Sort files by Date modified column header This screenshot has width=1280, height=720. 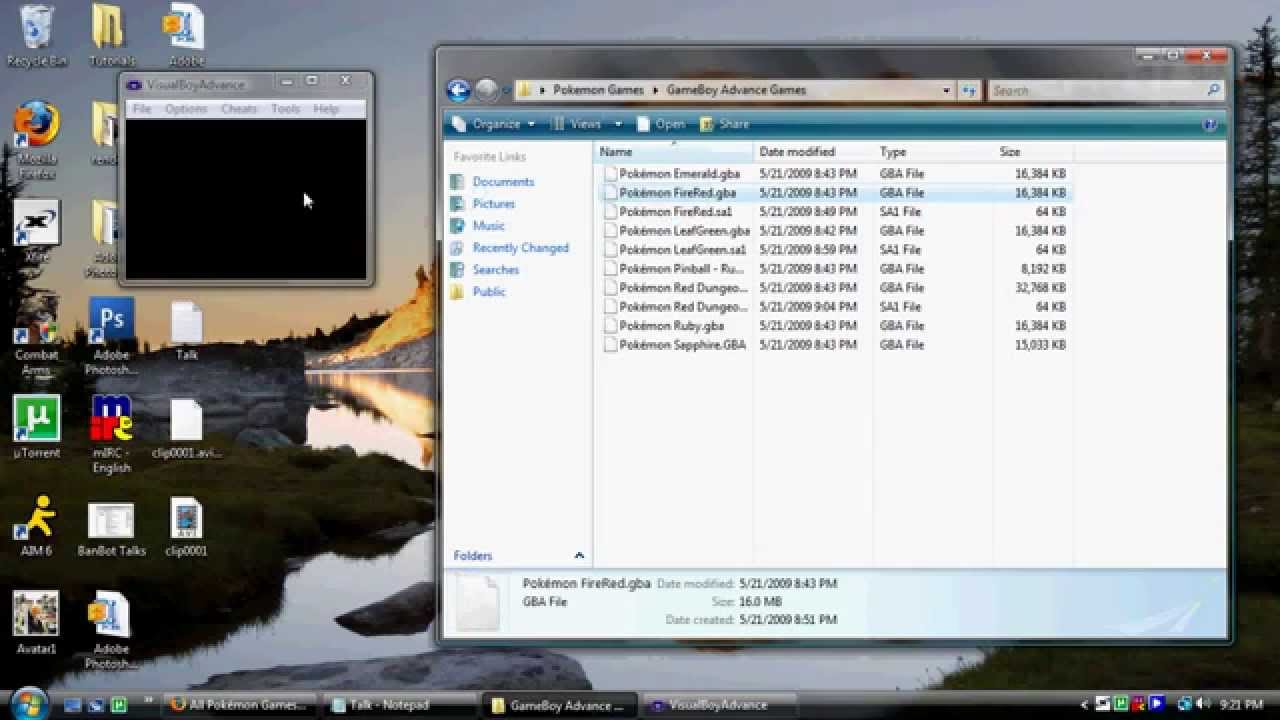click(x=813, y=152)
